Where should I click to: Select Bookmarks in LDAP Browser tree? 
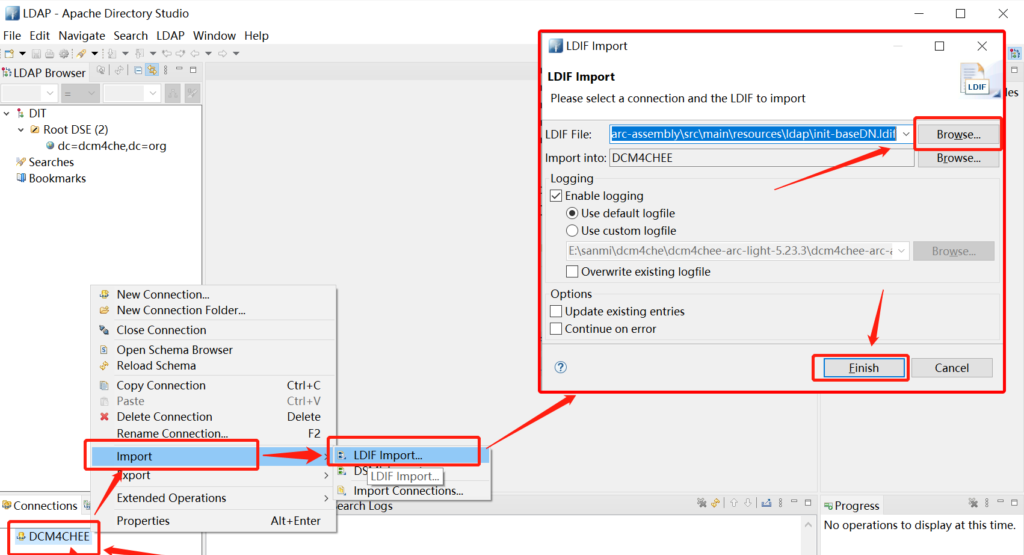(x=57, y=178)
